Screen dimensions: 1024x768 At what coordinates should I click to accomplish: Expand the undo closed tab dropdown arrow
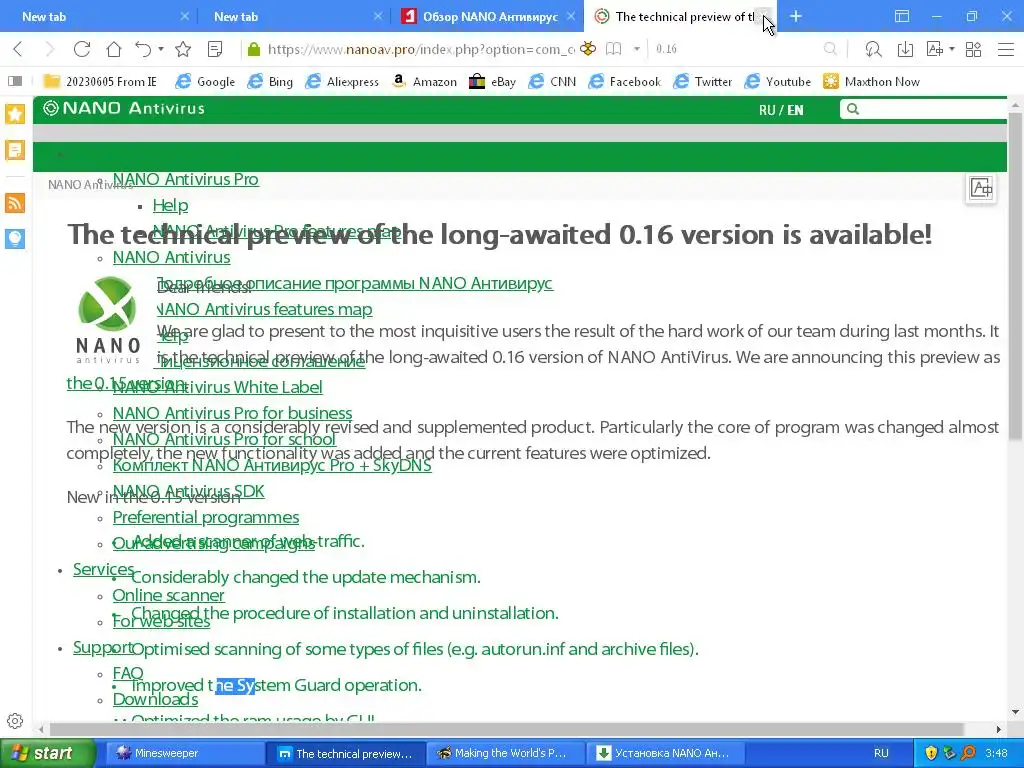coord(161,49)
